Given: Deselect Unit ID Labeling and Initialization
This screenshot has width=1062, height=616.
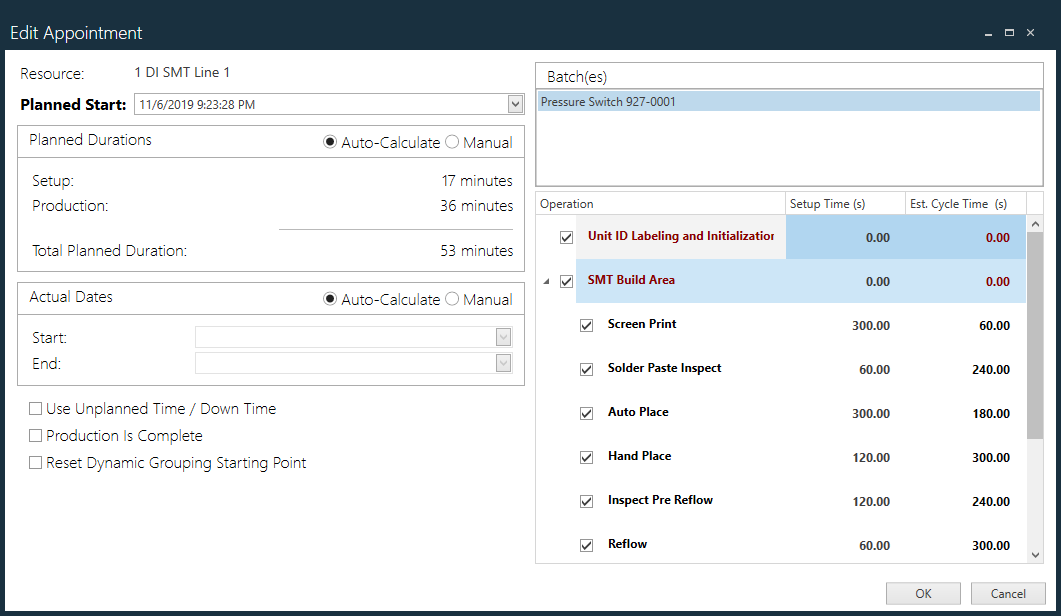Looking at the screenshot, I should 565,237.
